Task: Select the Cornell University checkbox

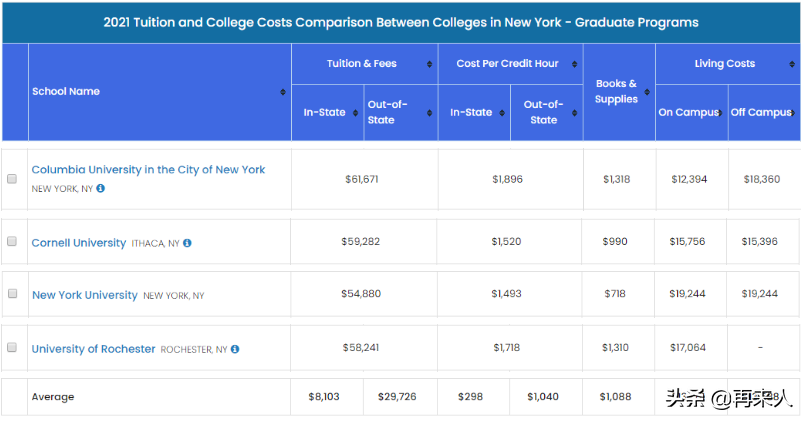Action: click(12, 242)
